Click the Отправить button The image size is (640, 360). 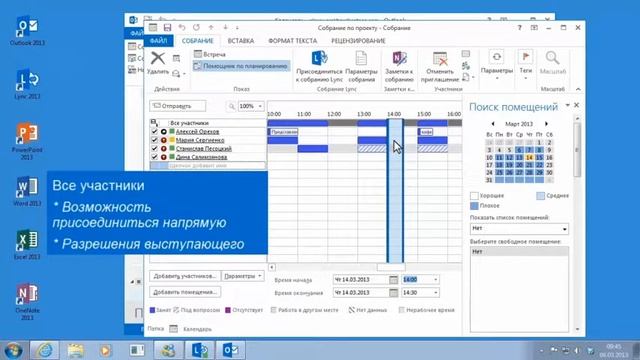tap(178, 106)
